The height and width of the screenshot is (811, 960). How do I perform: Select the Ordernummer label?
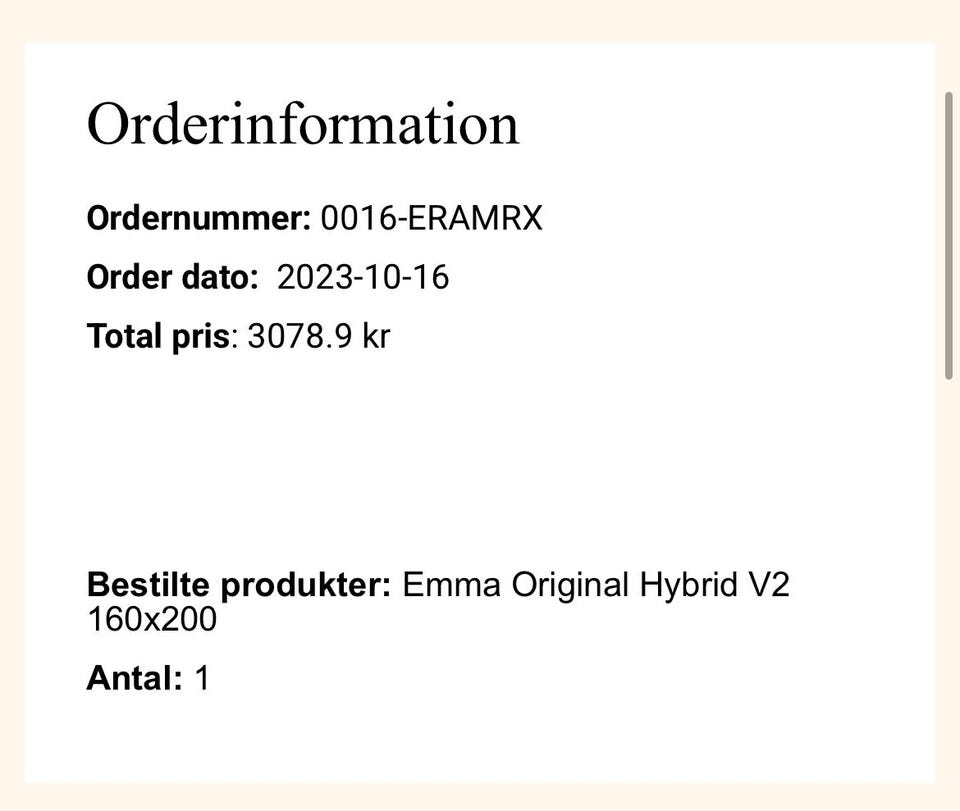pyautogui.click(x=199, y=218)
